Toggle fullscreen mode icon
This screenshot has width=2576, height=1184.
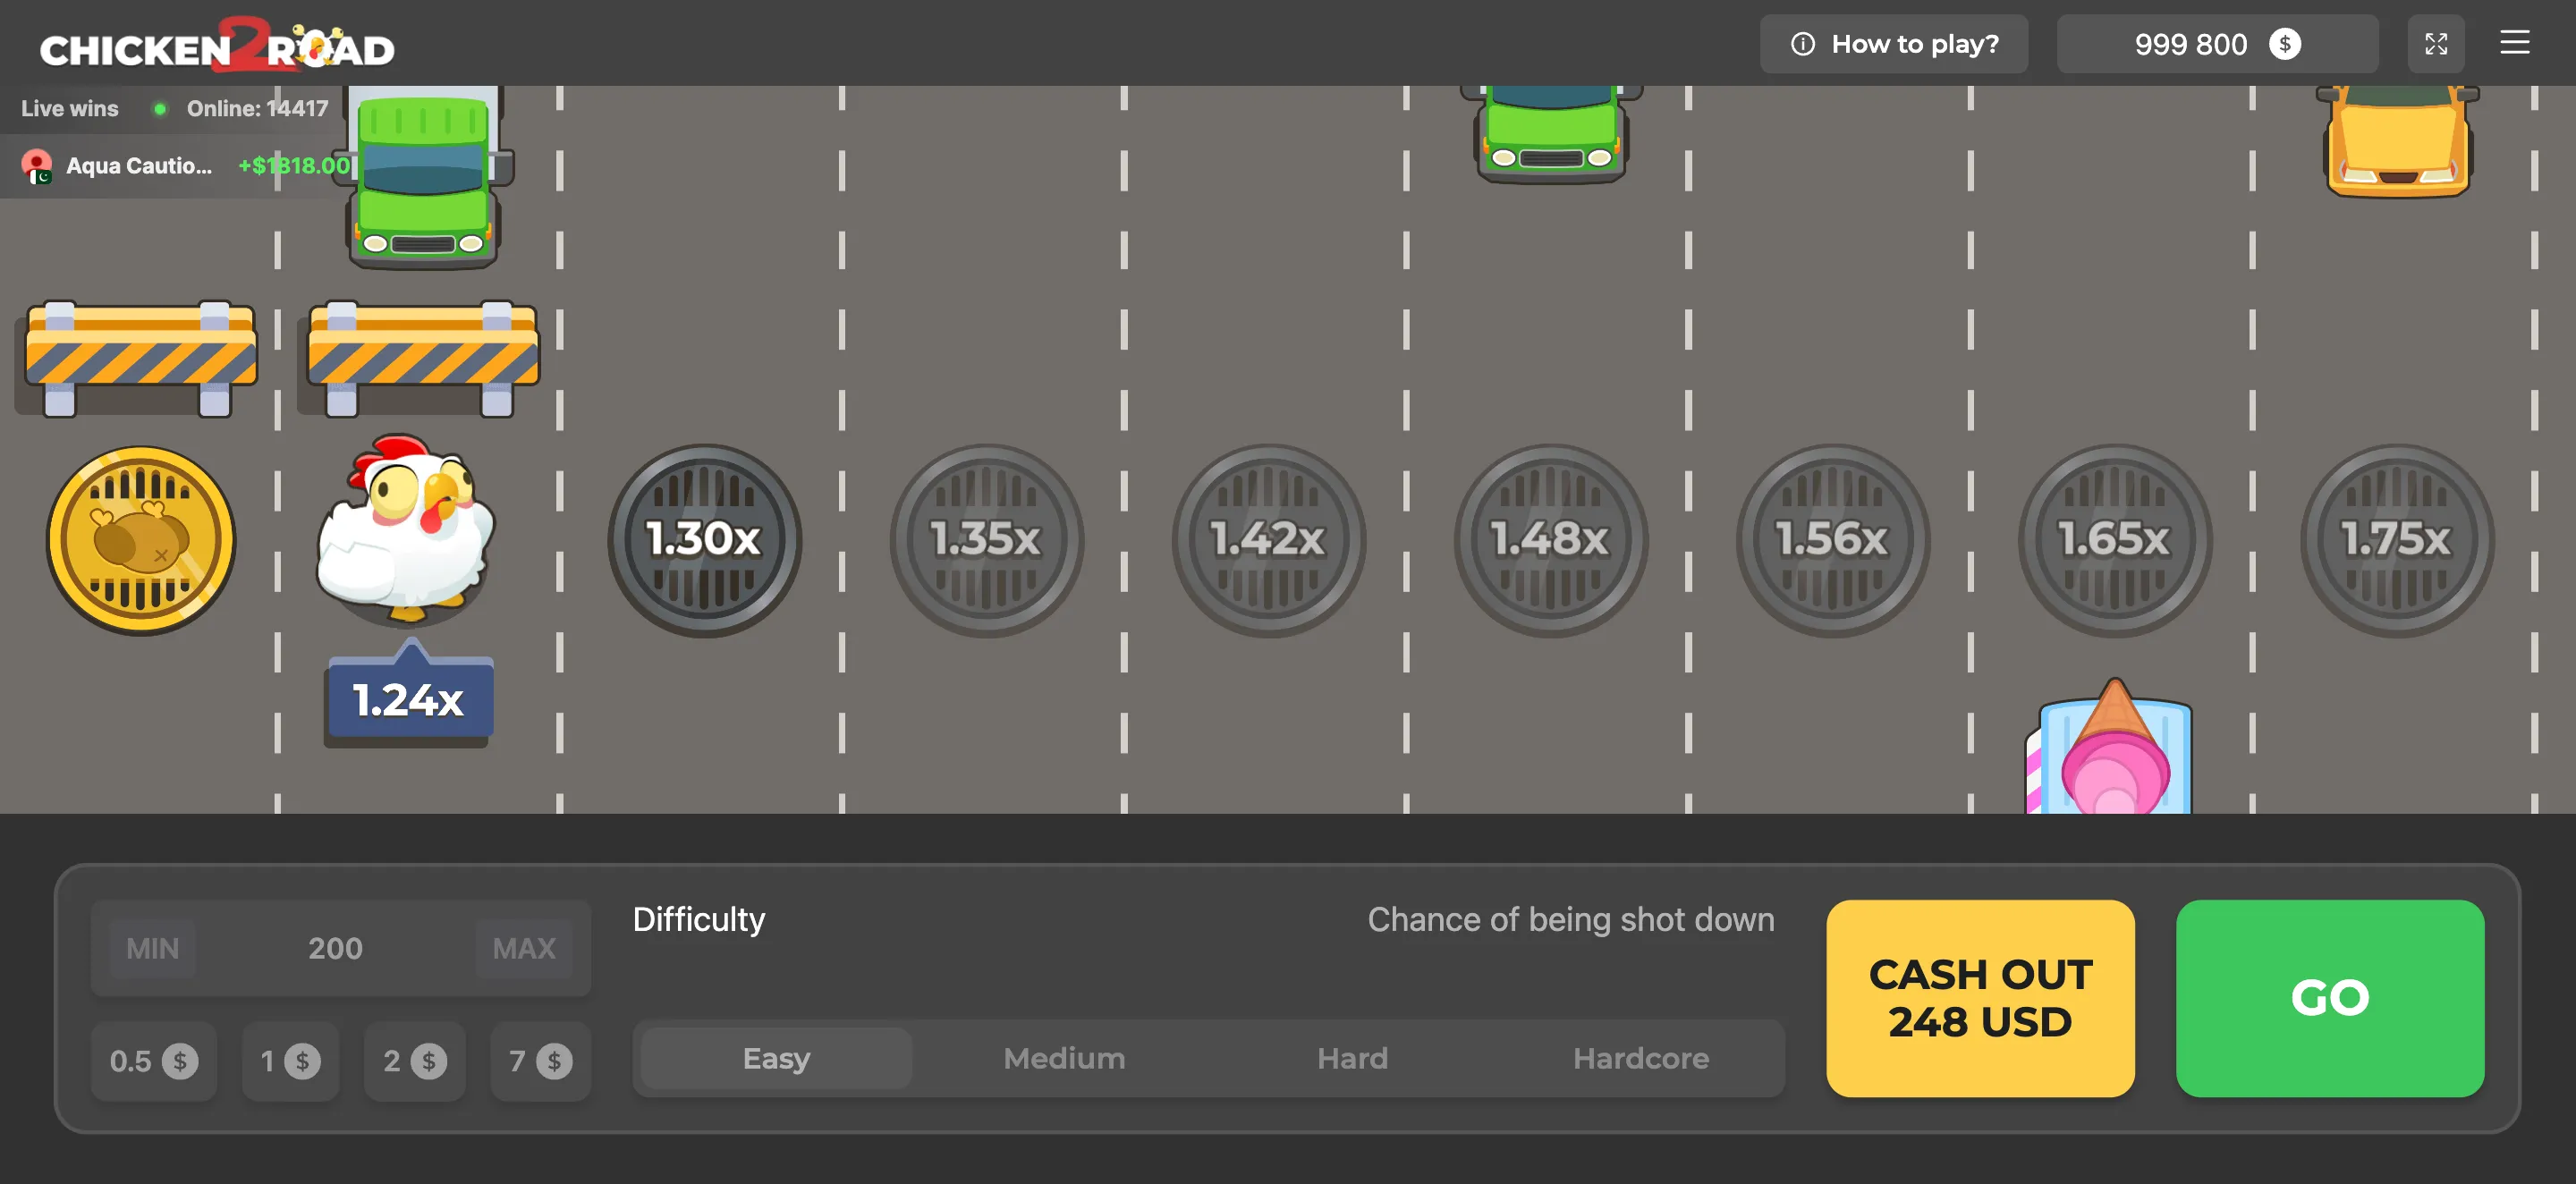point(2435,44)
